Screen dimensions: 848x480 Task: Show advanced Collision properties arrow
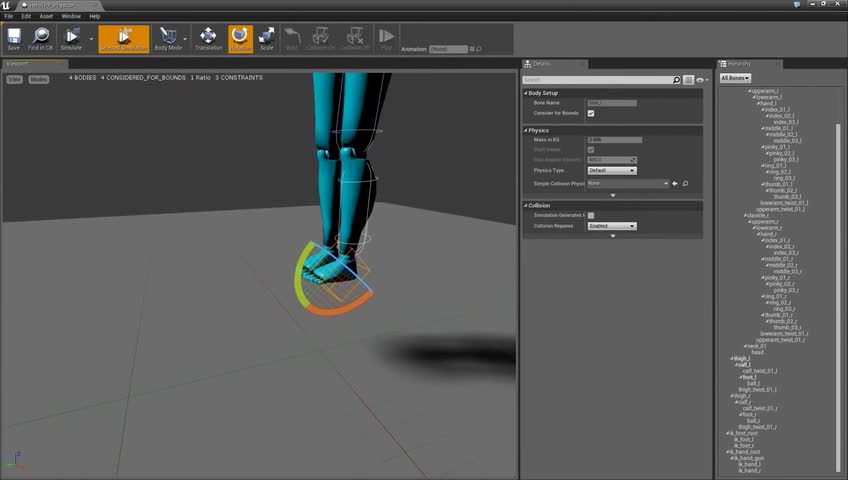(x=613, y=236)
